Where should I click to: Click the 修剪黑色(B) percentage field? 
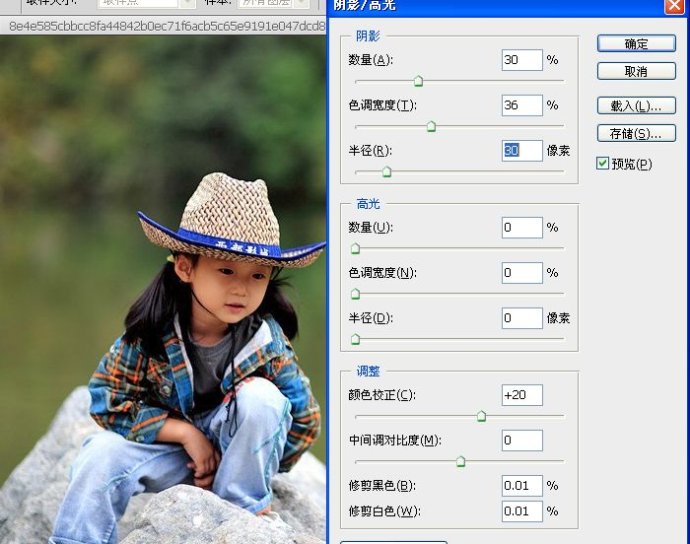coord(522,485)
